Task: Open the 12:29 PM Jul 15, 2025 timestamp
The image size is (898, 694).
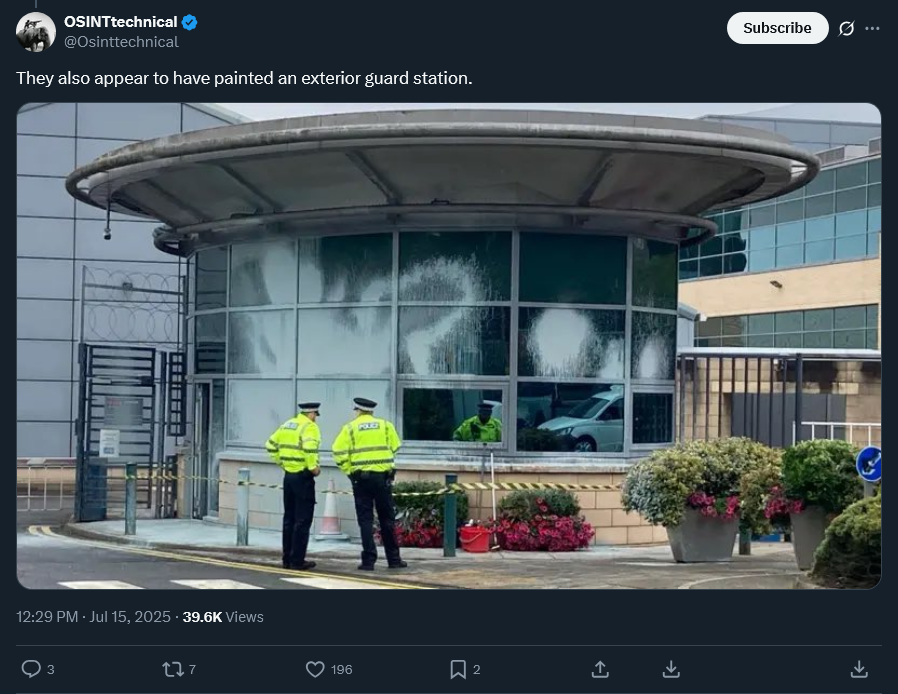Action: pyautogui.click(x=93, y=617)
